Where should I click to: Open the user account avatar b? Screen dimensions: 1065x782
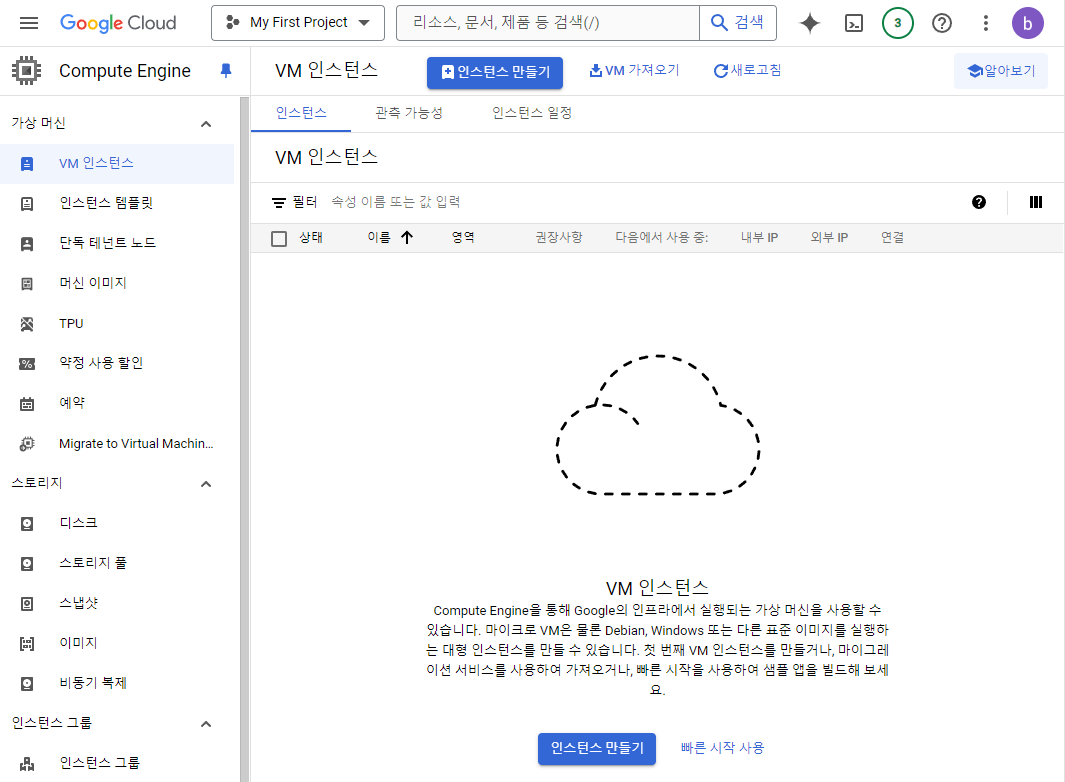coord(1028,23)
